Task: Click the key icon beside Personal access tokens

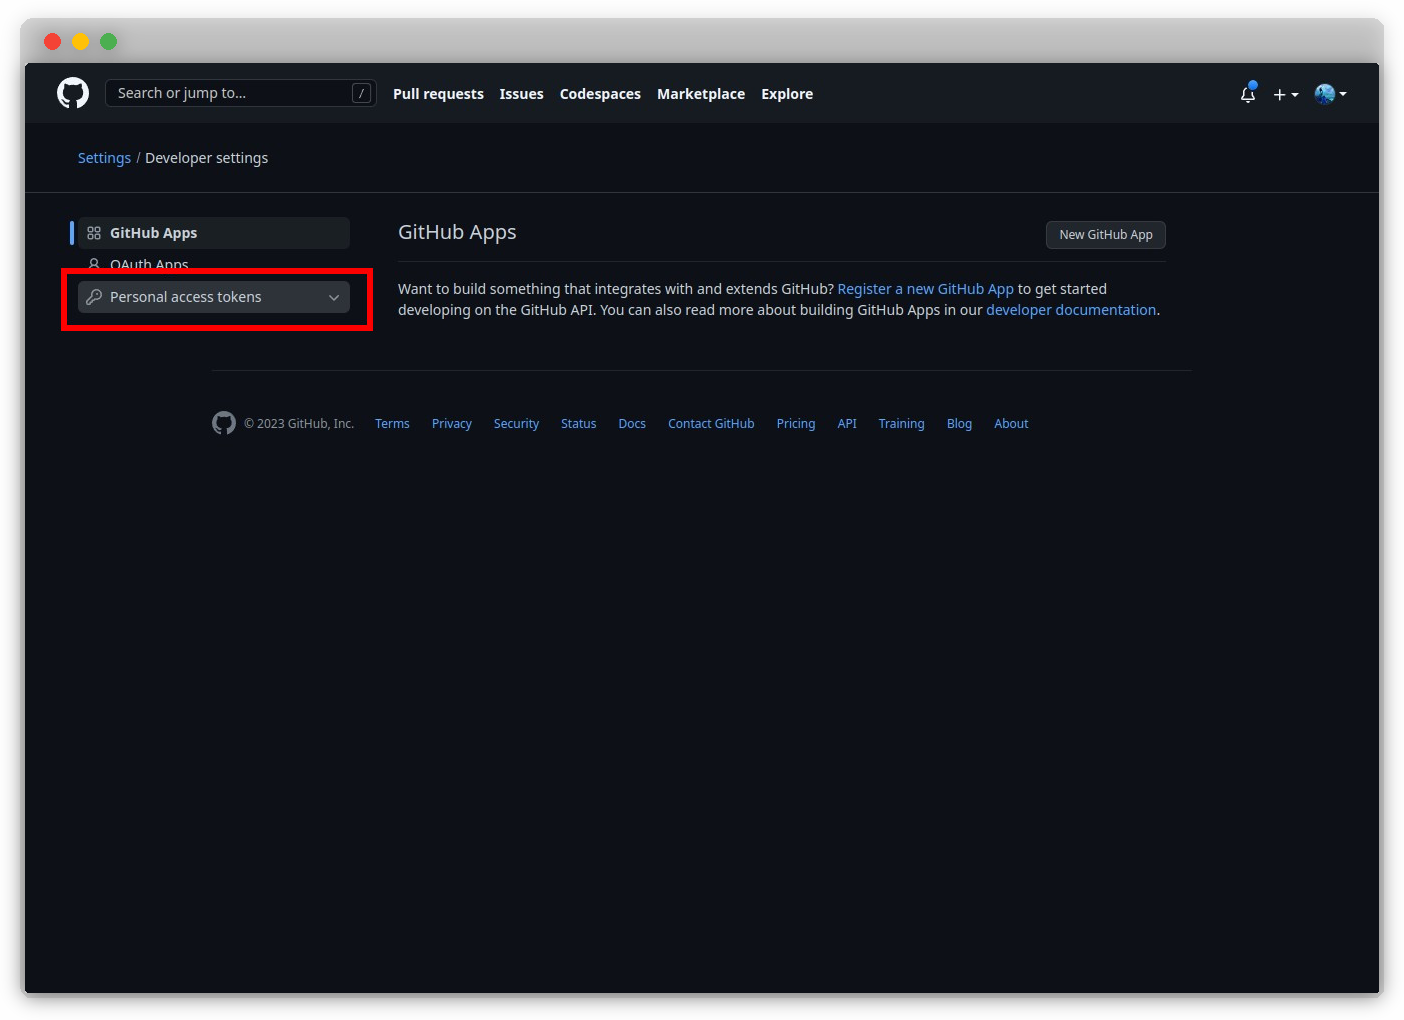Action: coord(94,297)
